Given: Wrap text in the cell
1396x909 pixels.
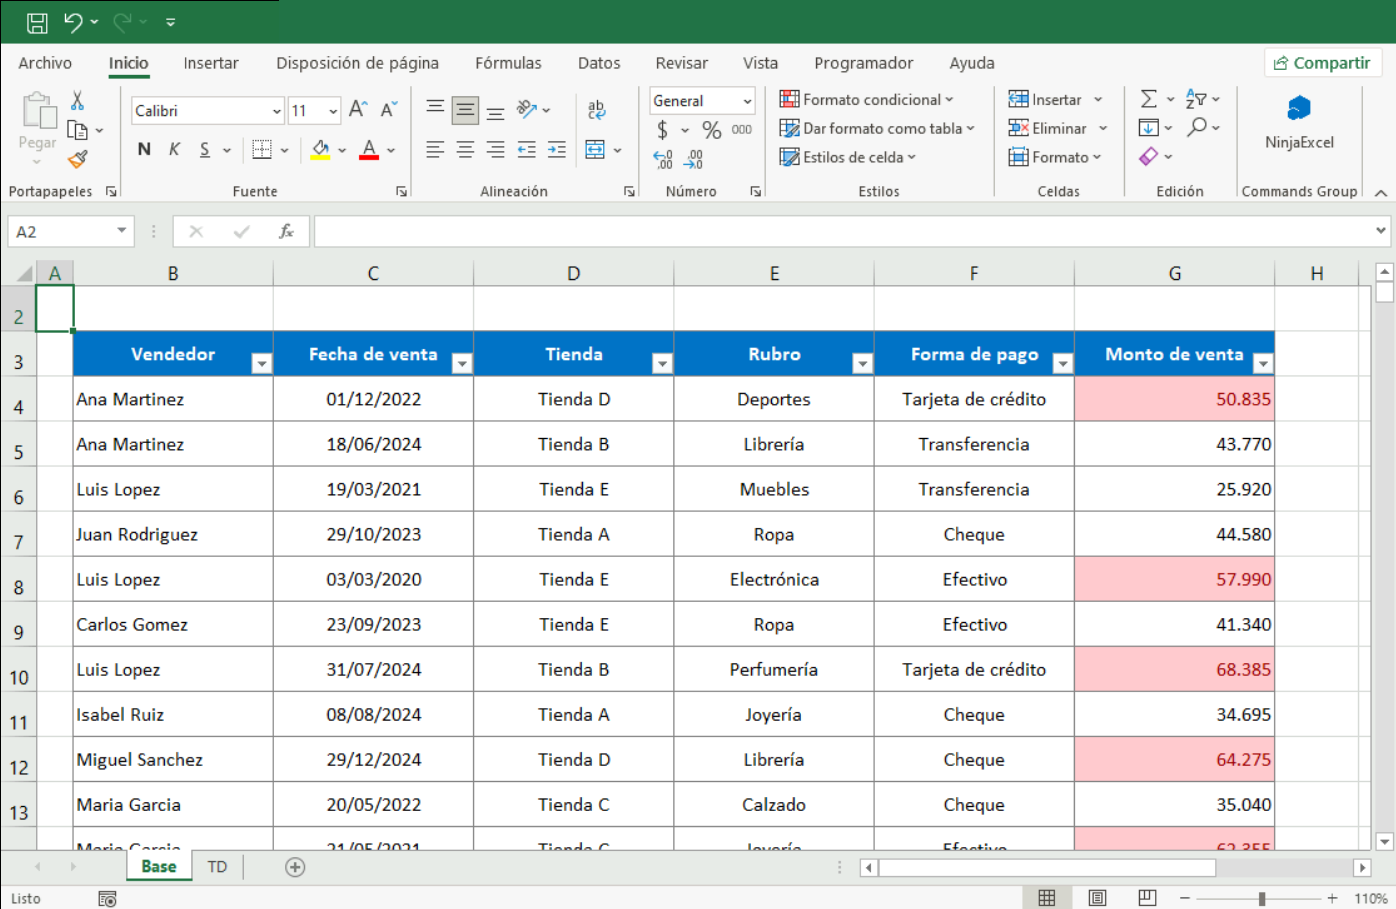Looking at the screenshot, I should (597, 109).
